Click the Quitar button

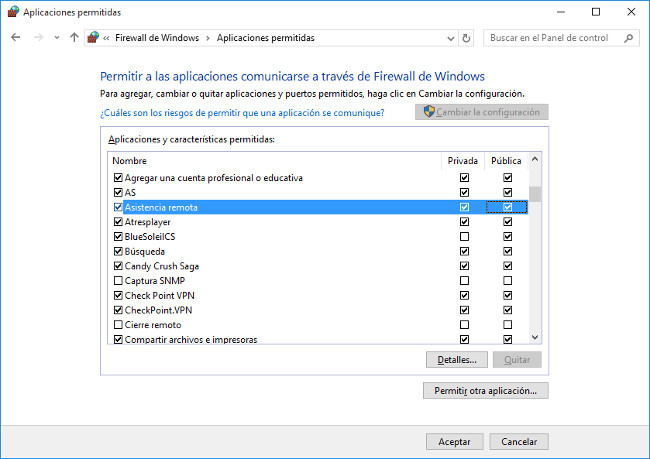pos(517,359)
